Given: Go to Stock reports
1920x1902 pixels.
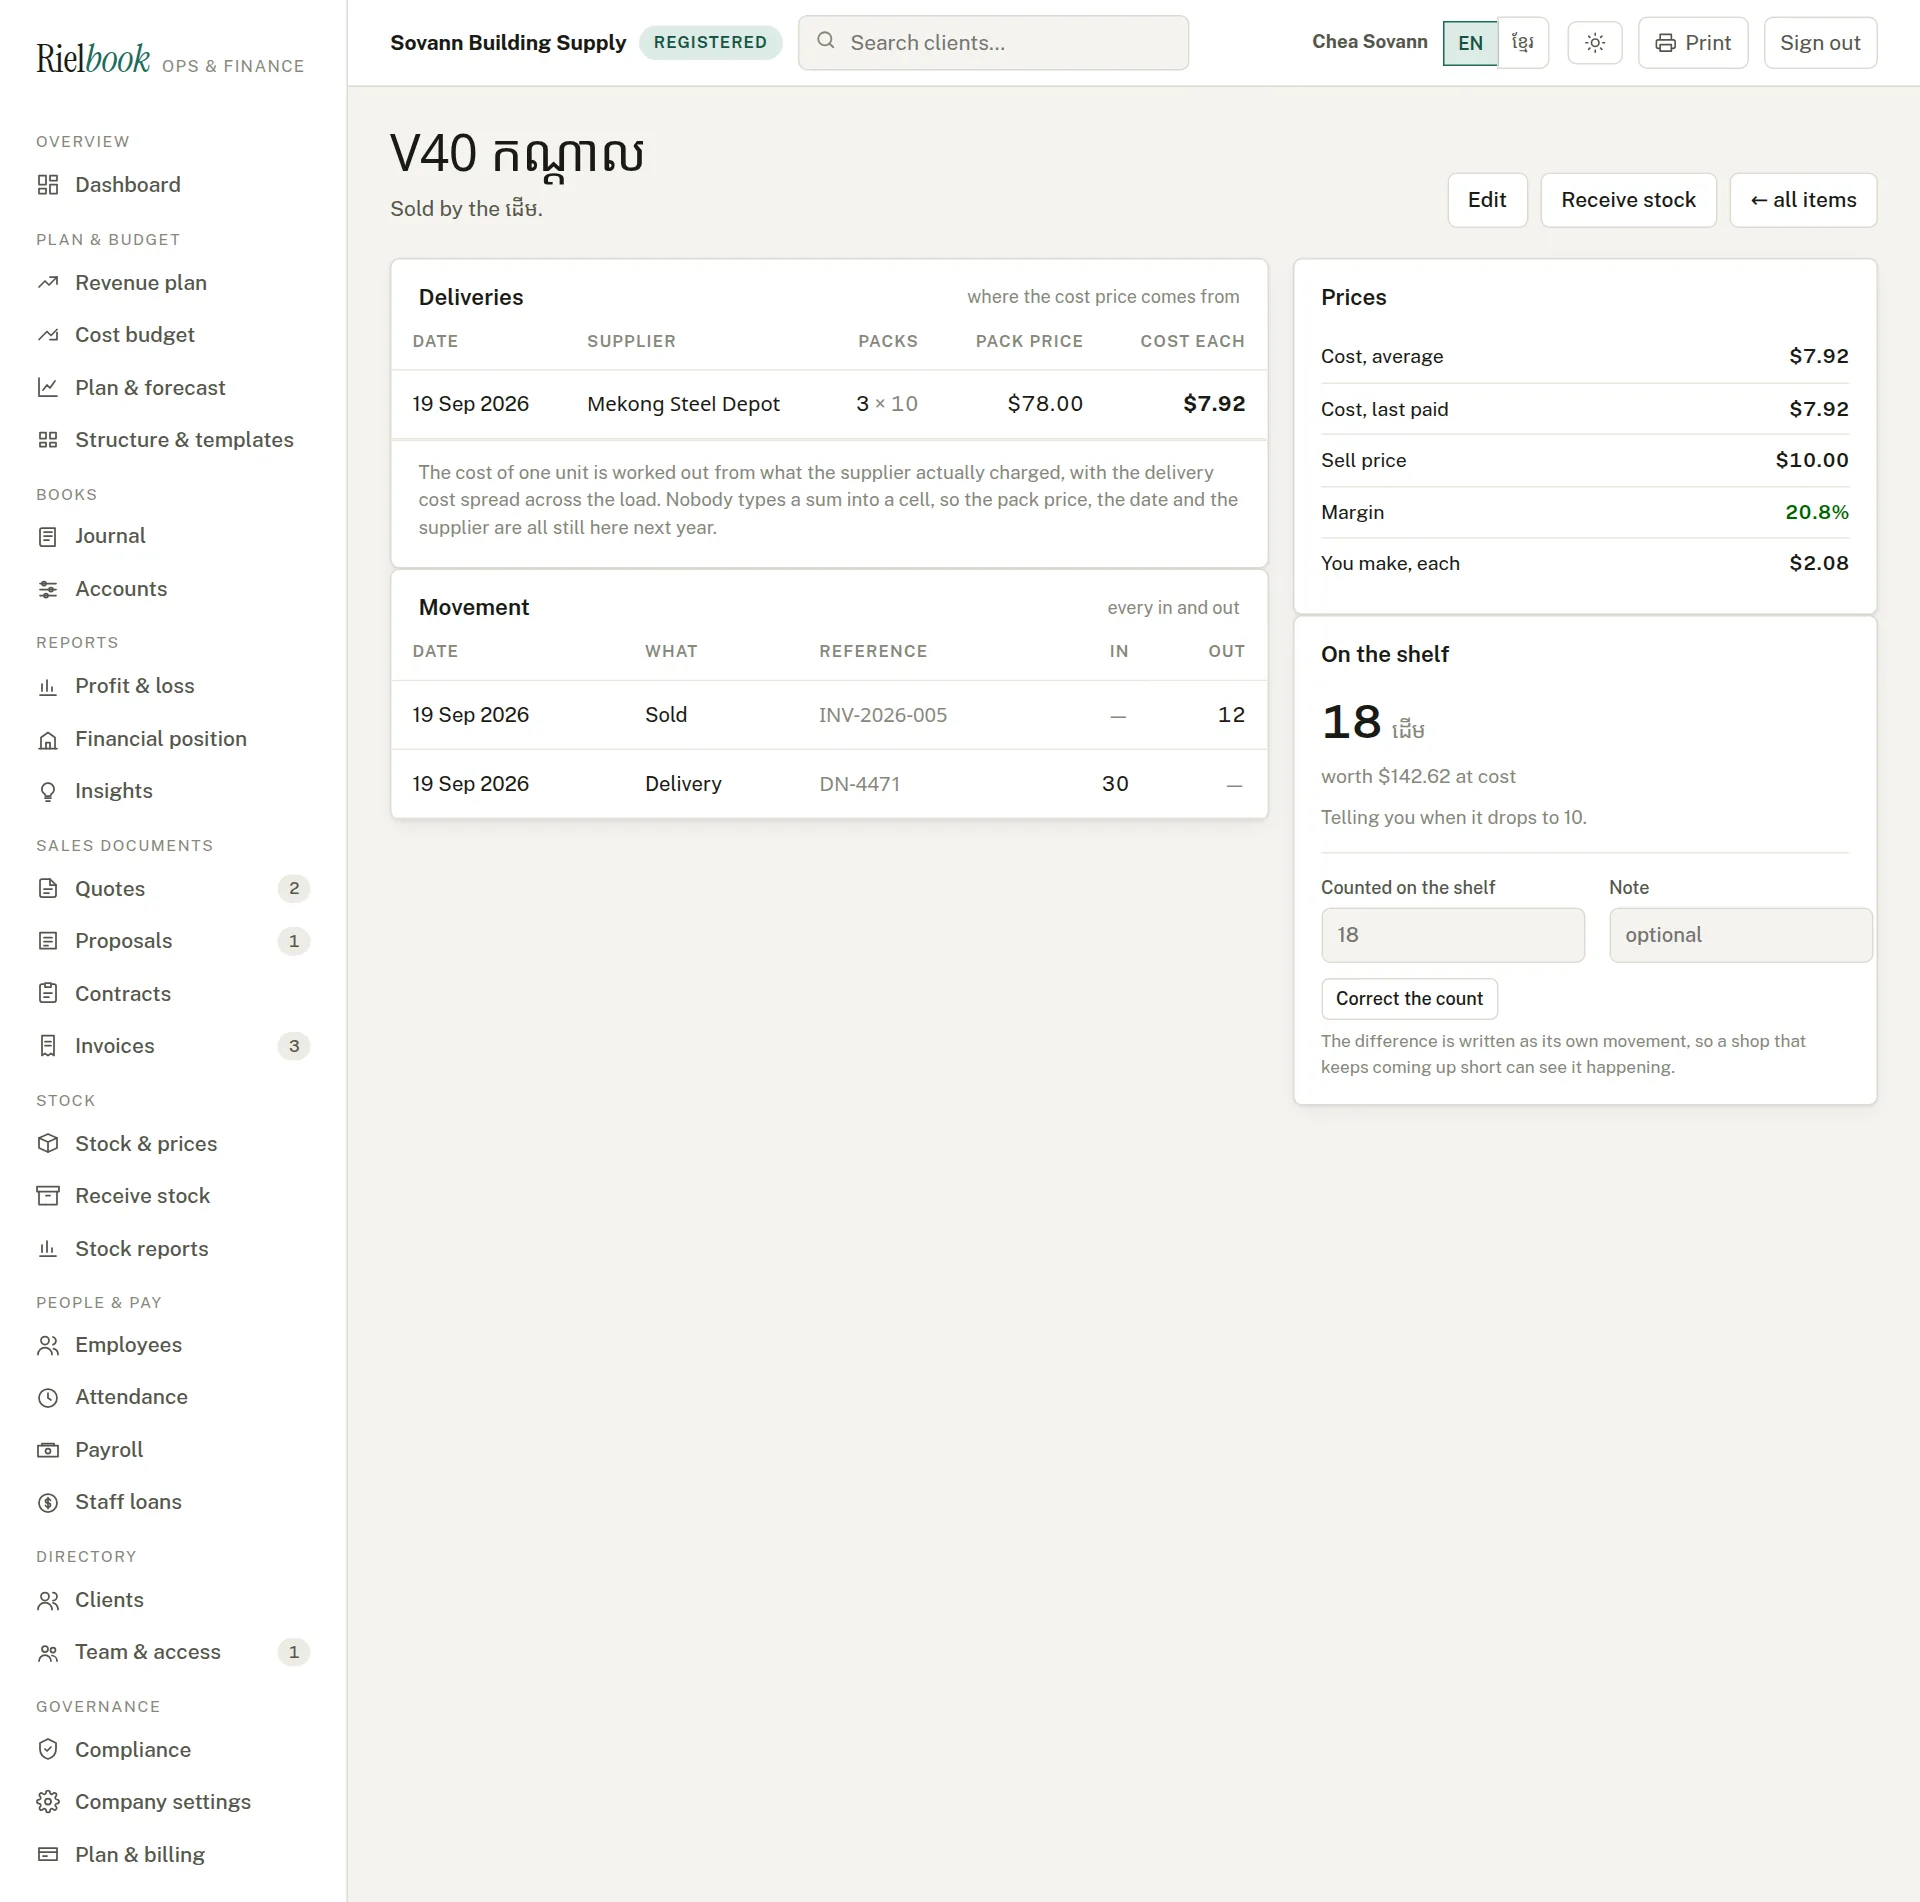Looking at the screenshot, I should (173, 1249).
